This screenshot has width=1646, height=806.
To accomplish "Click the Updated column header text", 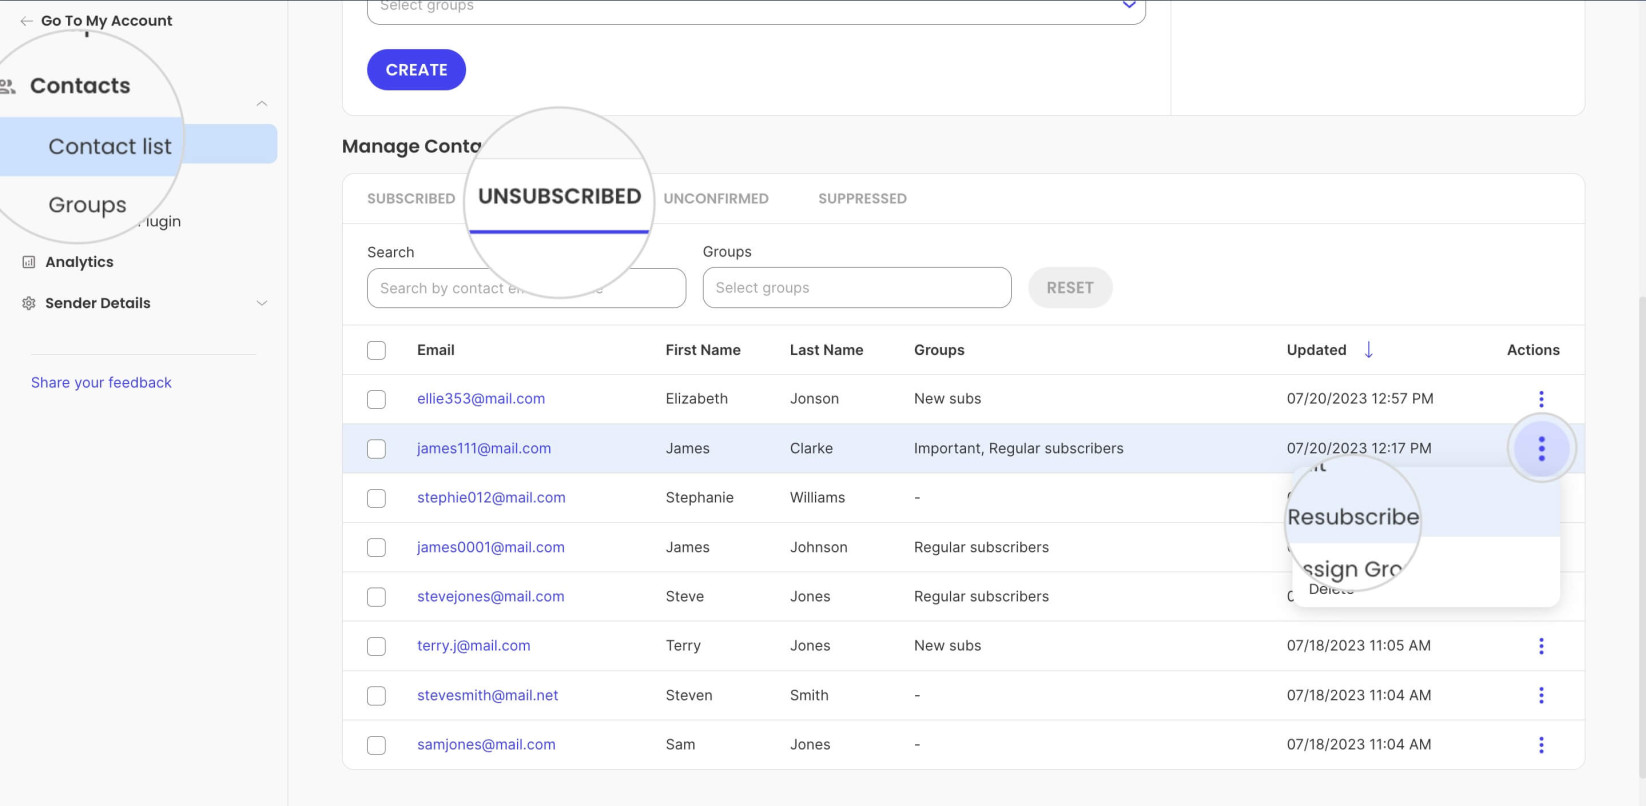I will pyautogui.click(x=1316, y=350).
